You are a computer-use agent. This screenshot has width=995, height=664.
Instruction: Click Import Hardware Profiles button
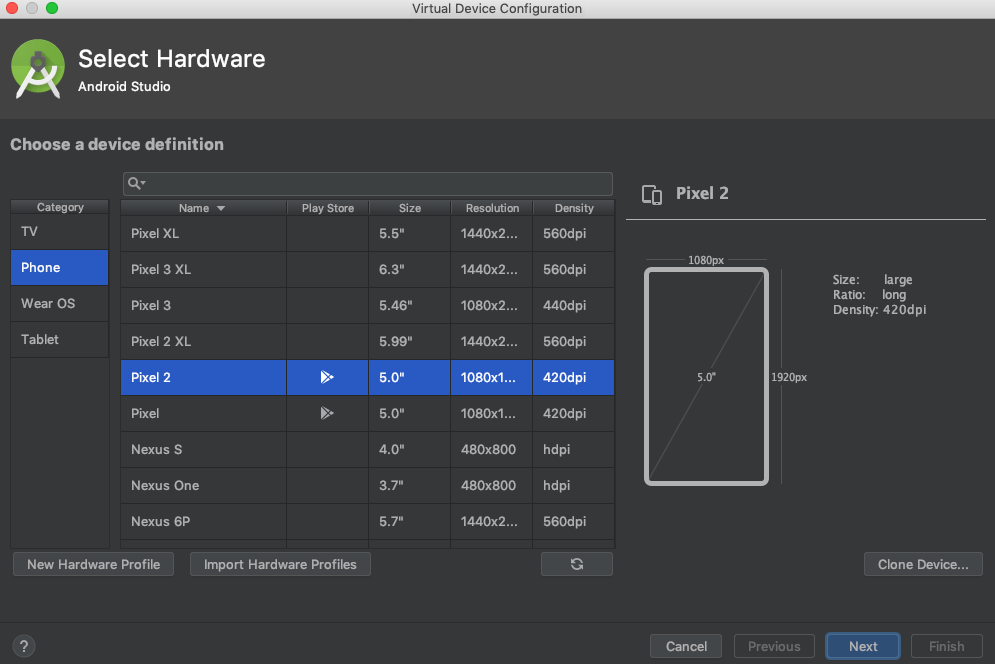[x=280, y=564]
